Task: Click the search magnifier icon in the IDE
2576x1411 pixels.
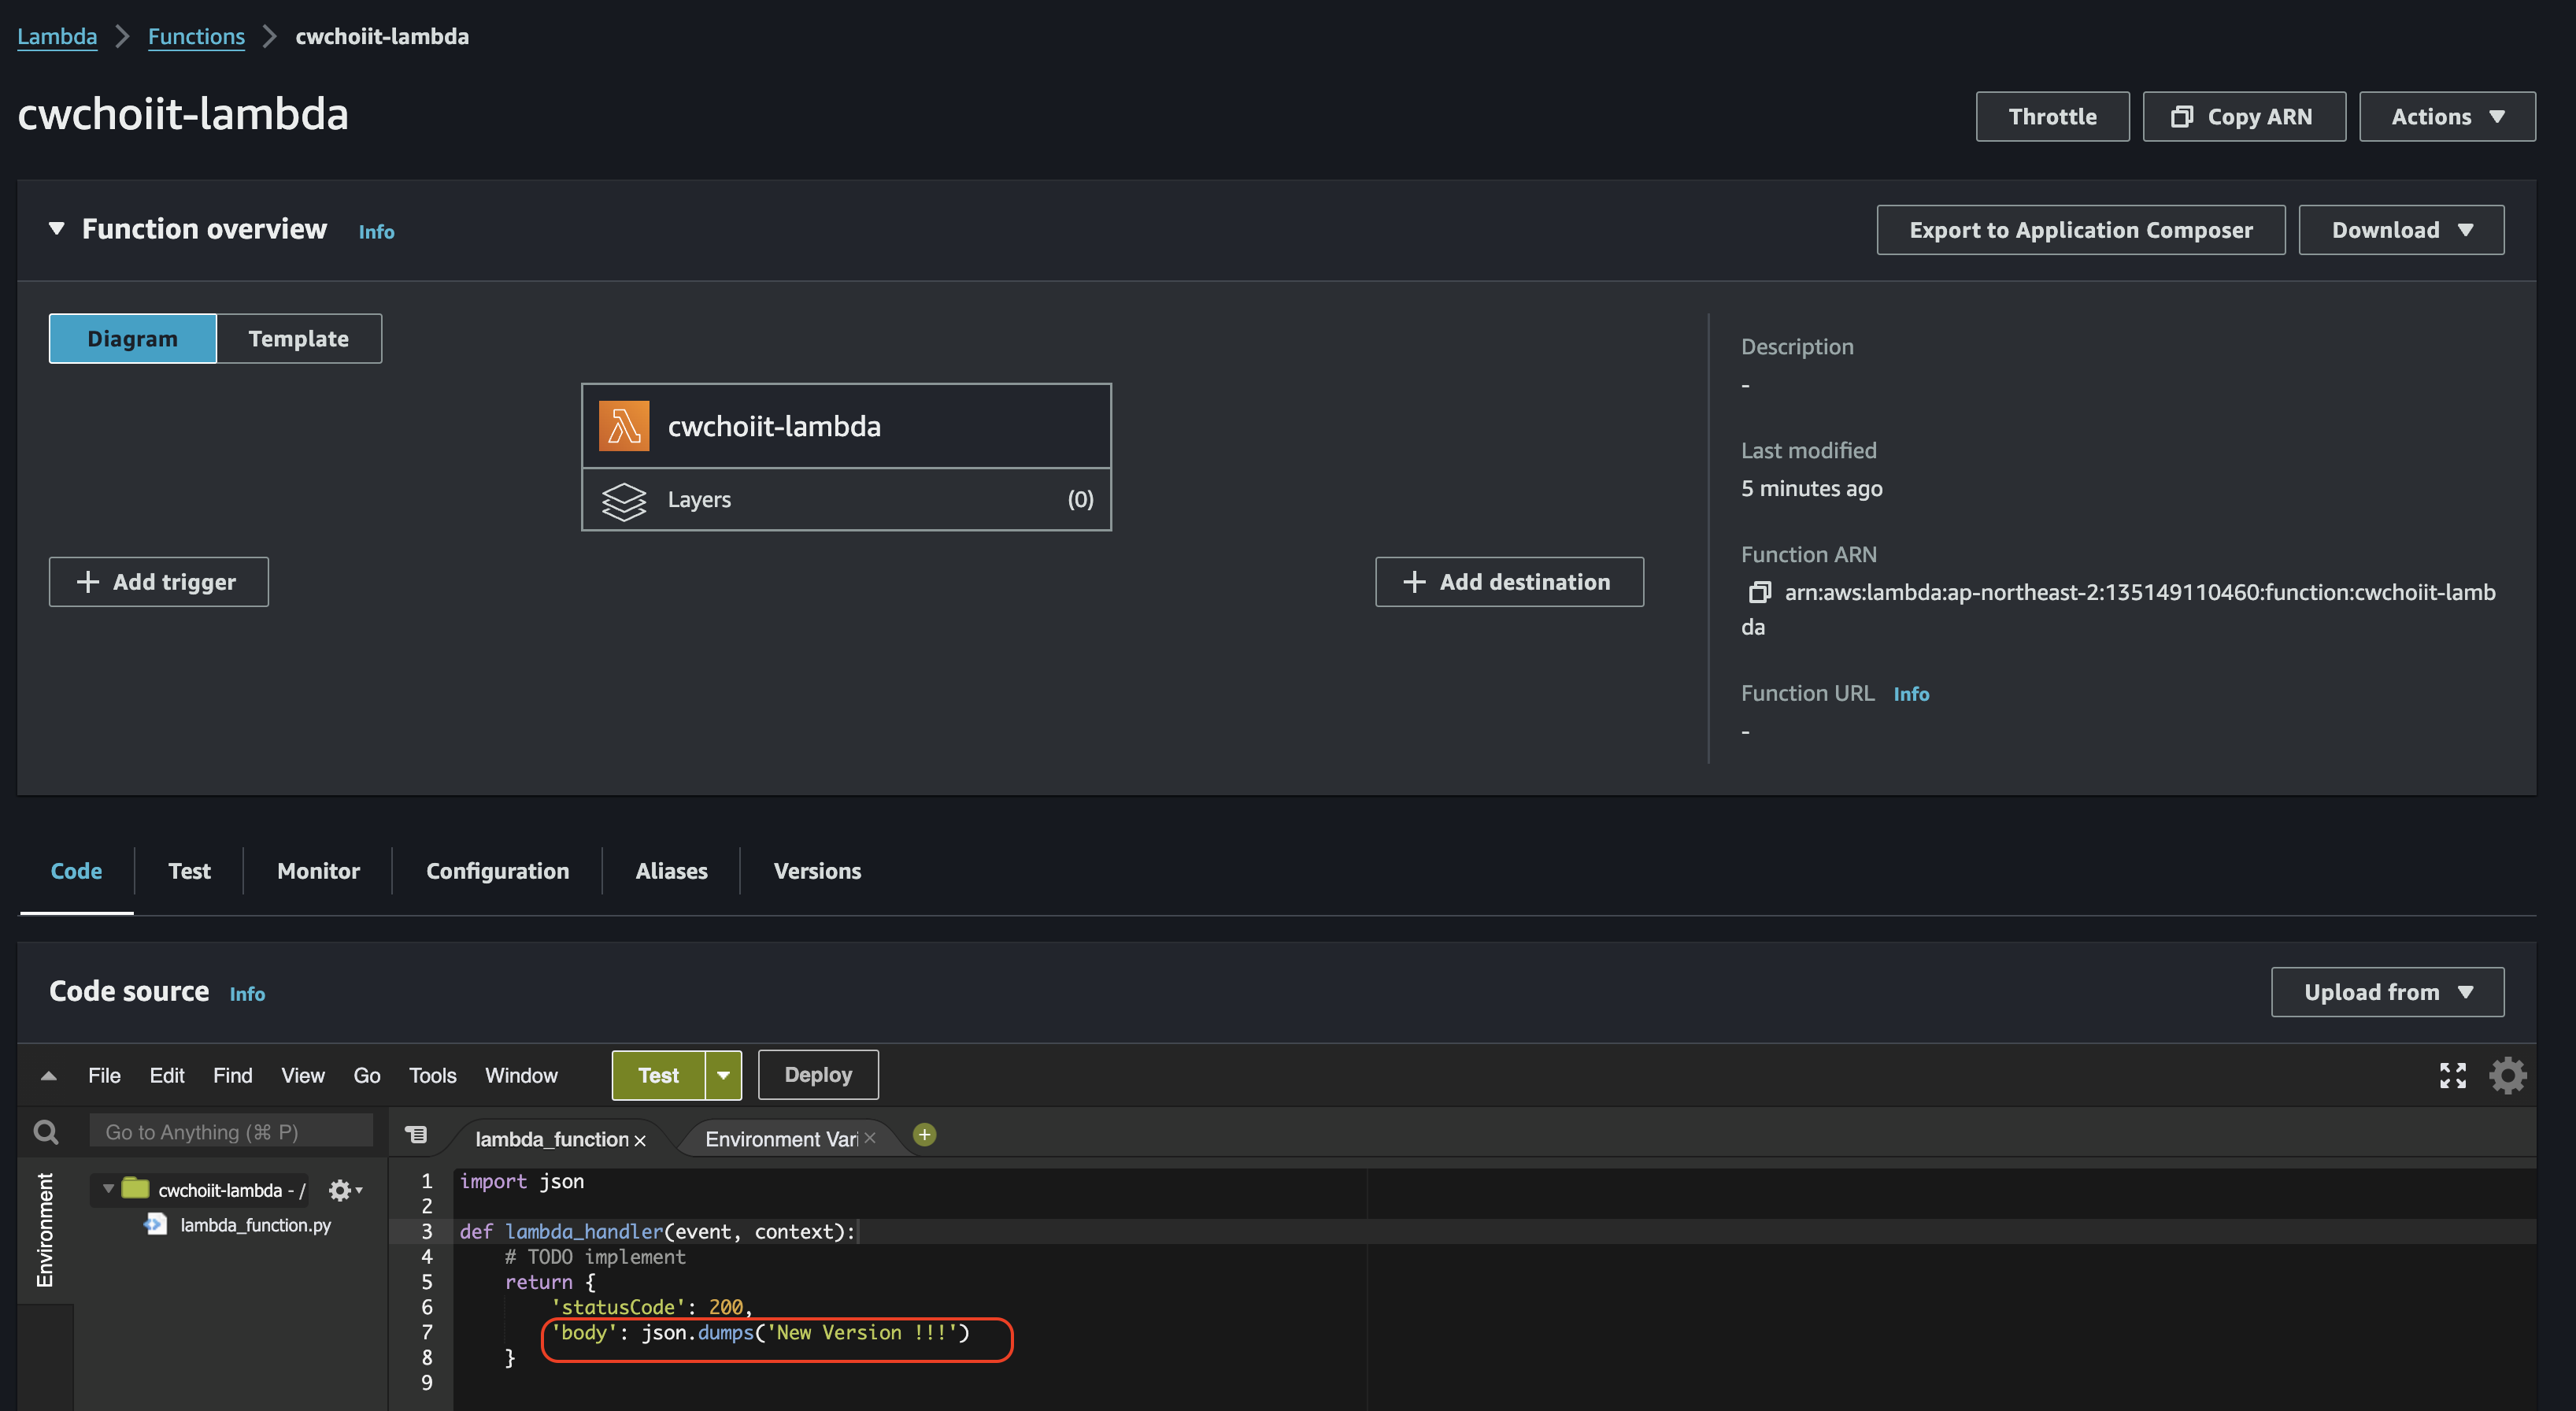Action: [x=46, y=1132]
